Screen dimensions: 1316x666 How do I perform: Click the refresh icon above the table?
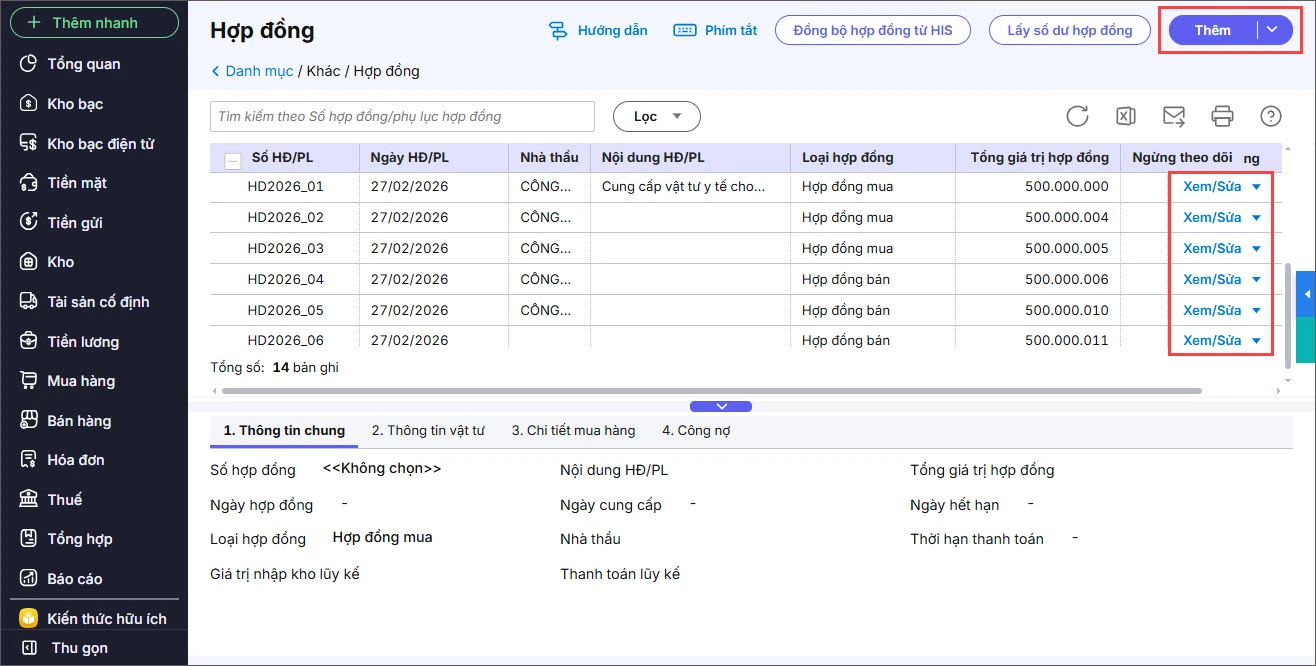pos(1077,116)
